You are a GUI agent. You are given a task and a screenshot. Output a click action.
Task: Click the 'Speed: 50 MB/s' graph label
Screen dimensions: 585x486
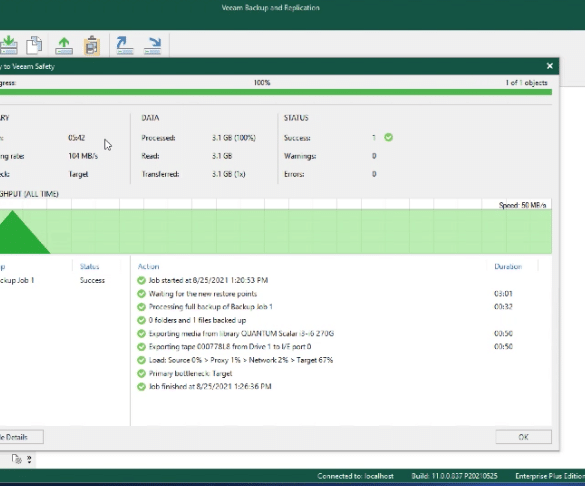tap(522, 205)
